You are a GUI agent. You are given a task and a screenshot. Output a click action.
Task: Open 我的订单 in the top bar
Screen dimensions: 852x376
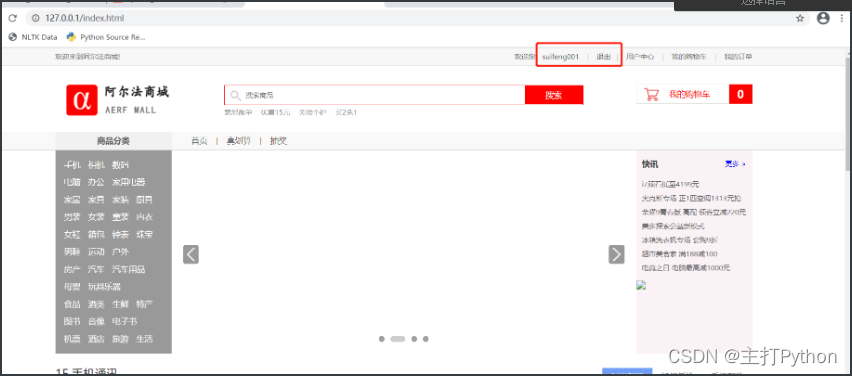pos(738,57)
